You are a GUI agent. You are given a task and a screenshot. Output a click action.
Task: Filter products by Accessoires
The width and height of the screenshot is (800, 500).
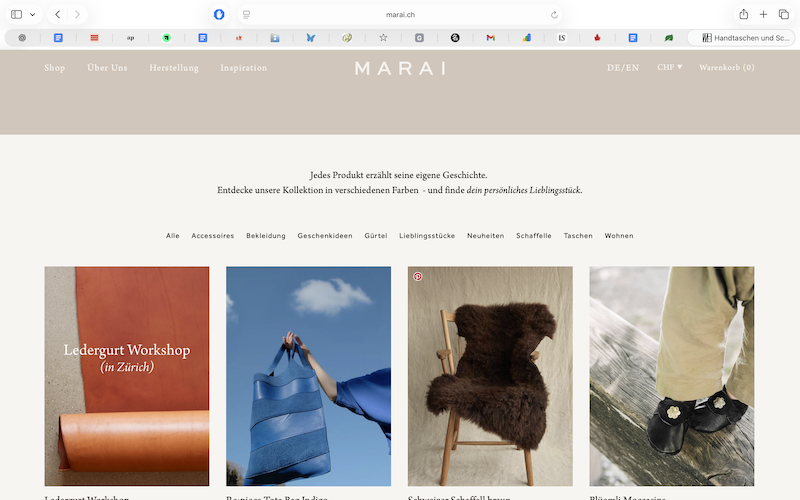[213, 236]
